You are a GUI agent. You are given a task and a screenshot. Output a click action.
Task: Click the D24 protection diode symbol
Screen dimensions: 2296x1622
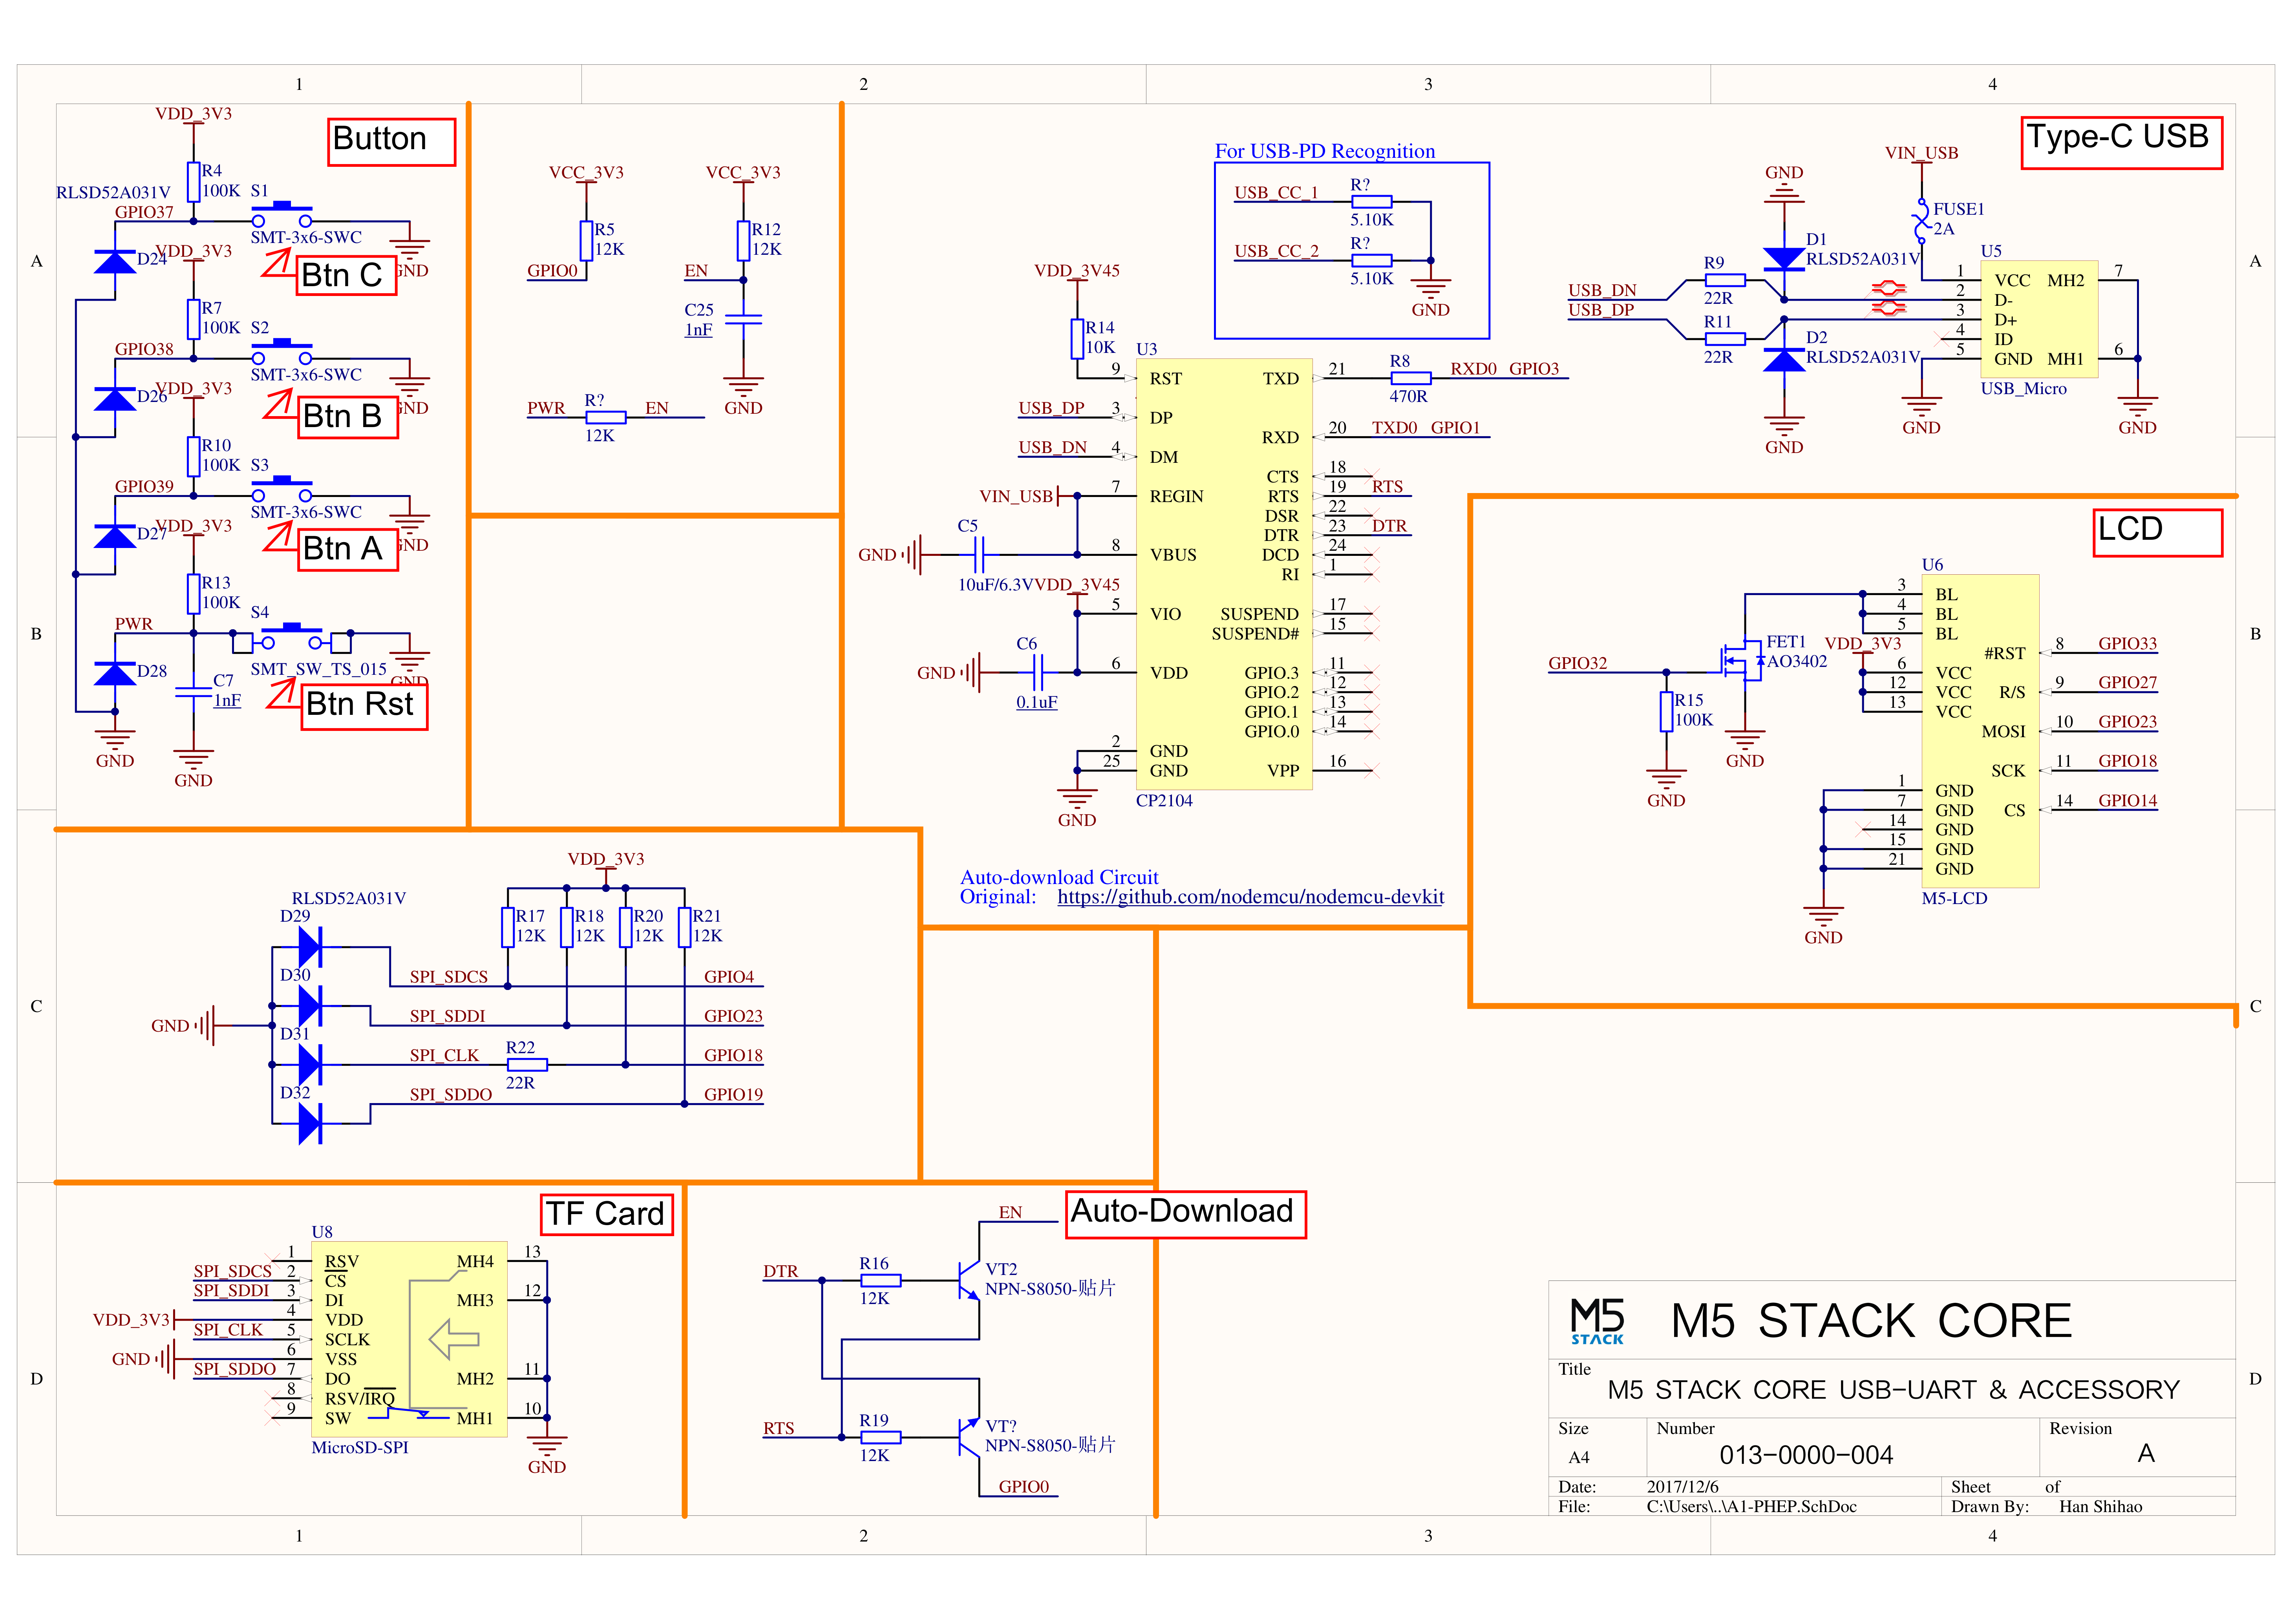tap(115, 261)
